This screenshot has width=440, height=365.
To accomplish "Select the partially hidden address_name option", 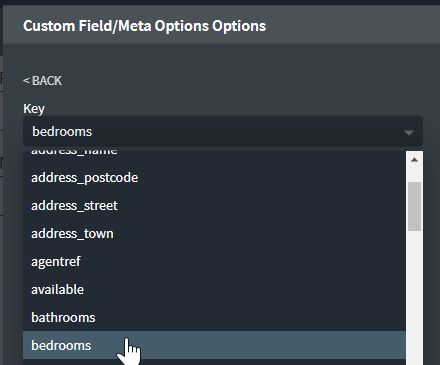I will click(x=214, y=157).
